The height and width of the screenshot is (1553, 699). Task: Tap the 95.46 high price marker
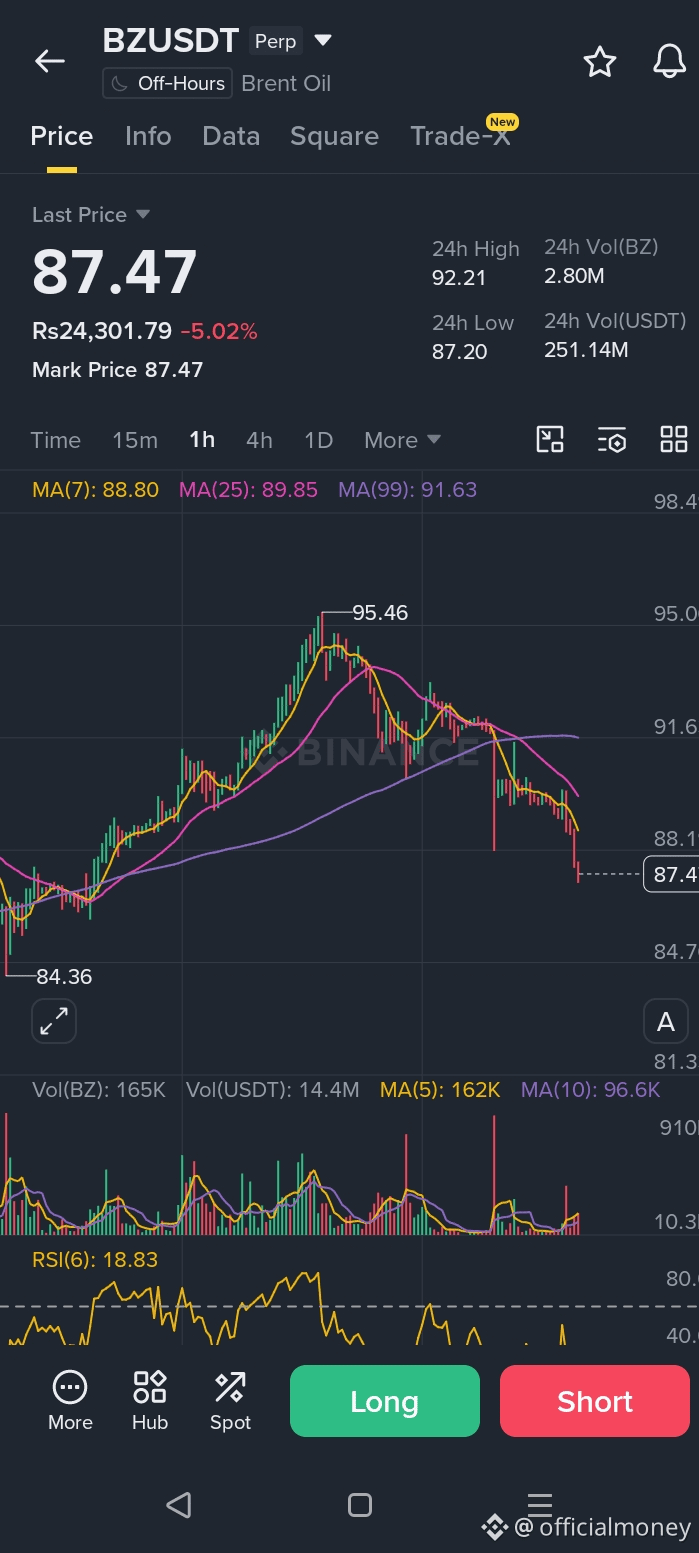(x=380, y=613)
